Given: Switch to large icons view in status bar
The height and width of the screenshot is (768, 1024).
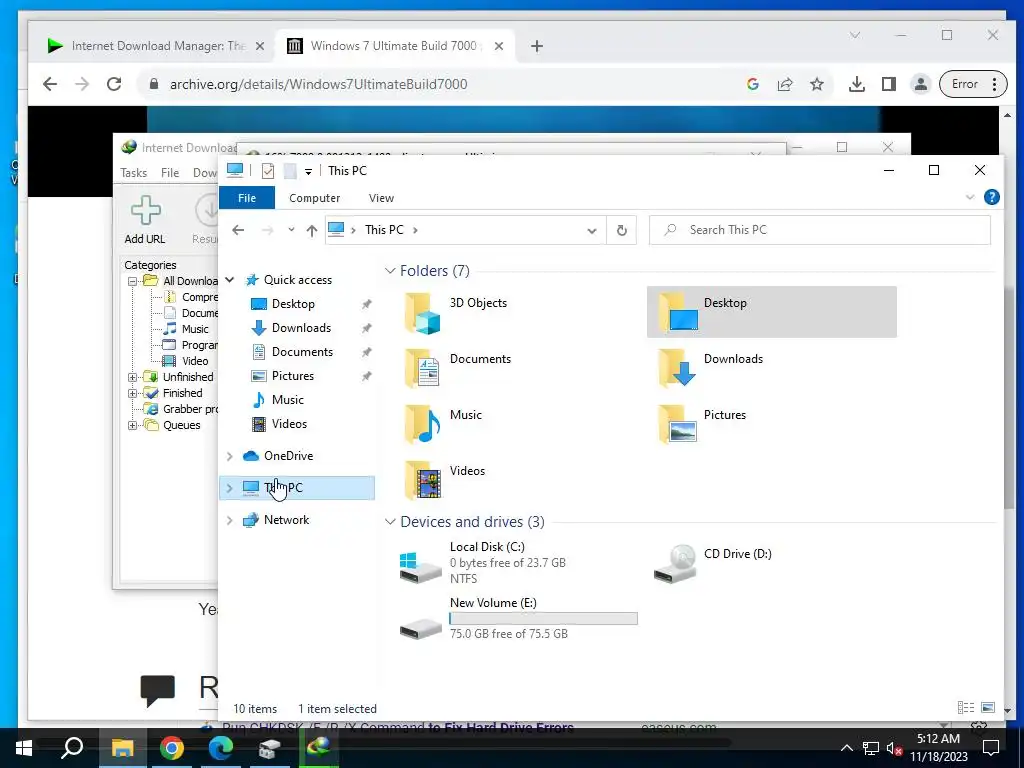Looking at the screenshot, I should [988, 707].
